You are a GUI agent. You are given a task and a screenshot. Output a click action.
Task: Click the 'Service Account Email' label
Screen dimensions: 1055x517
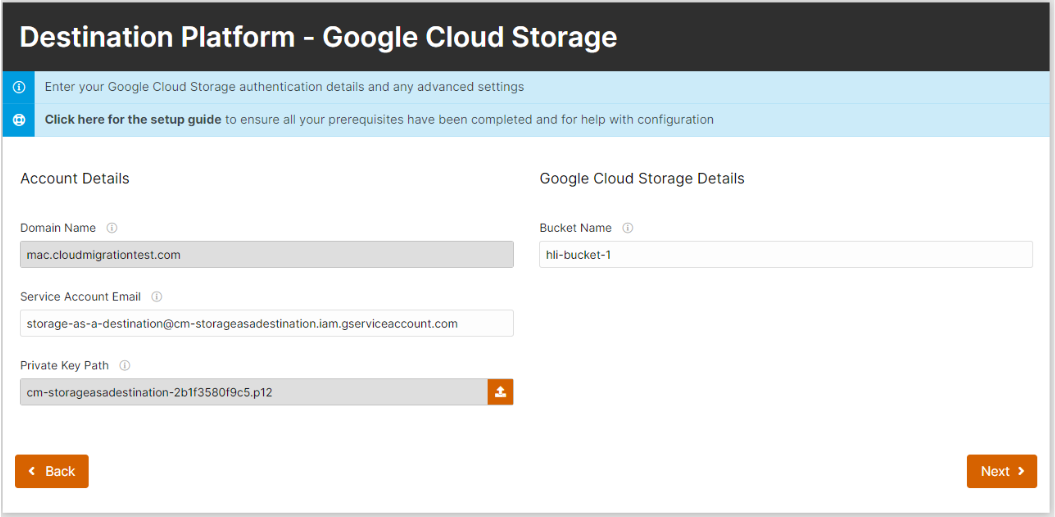pos(81,297)
